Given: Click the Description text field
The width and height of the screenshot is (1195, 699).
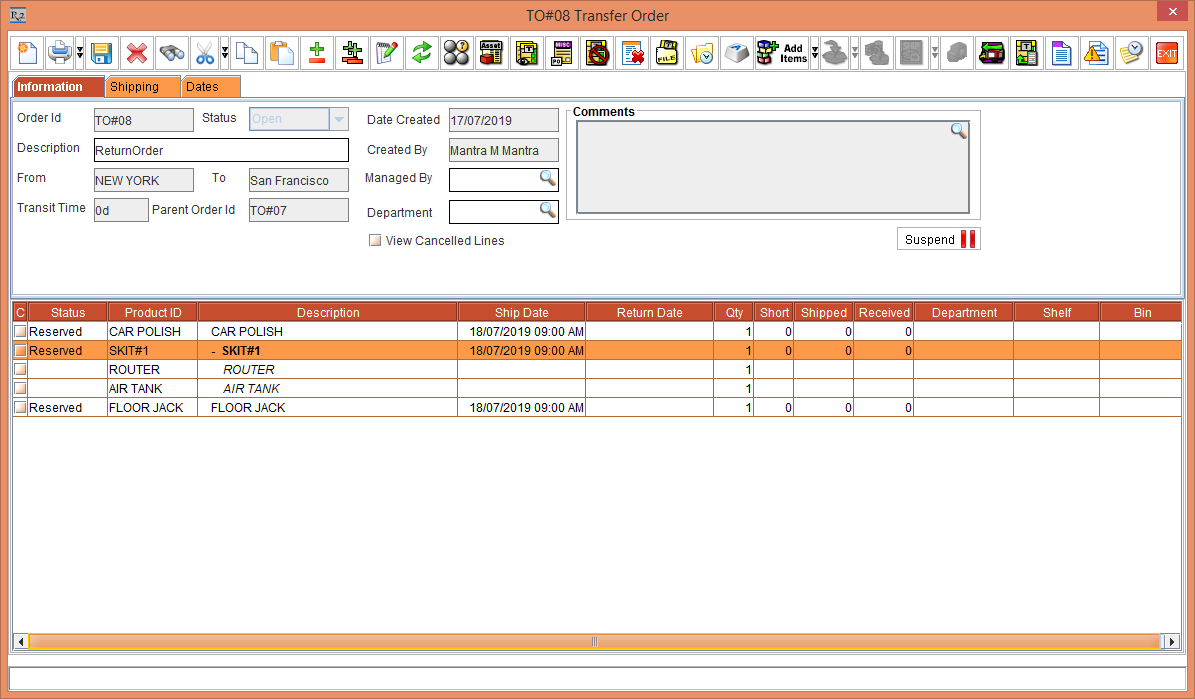Looking at the screenshot, I should (x=221, y=150).
